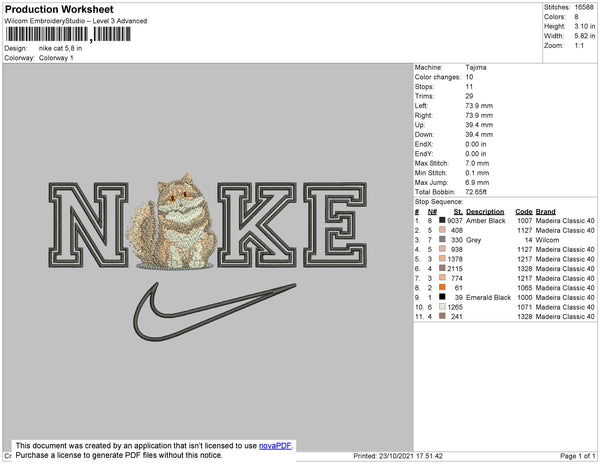This screenshot has height=464, width=600.
Task: Click the cream color swatch, row 10
Action: tap(442, 306)
